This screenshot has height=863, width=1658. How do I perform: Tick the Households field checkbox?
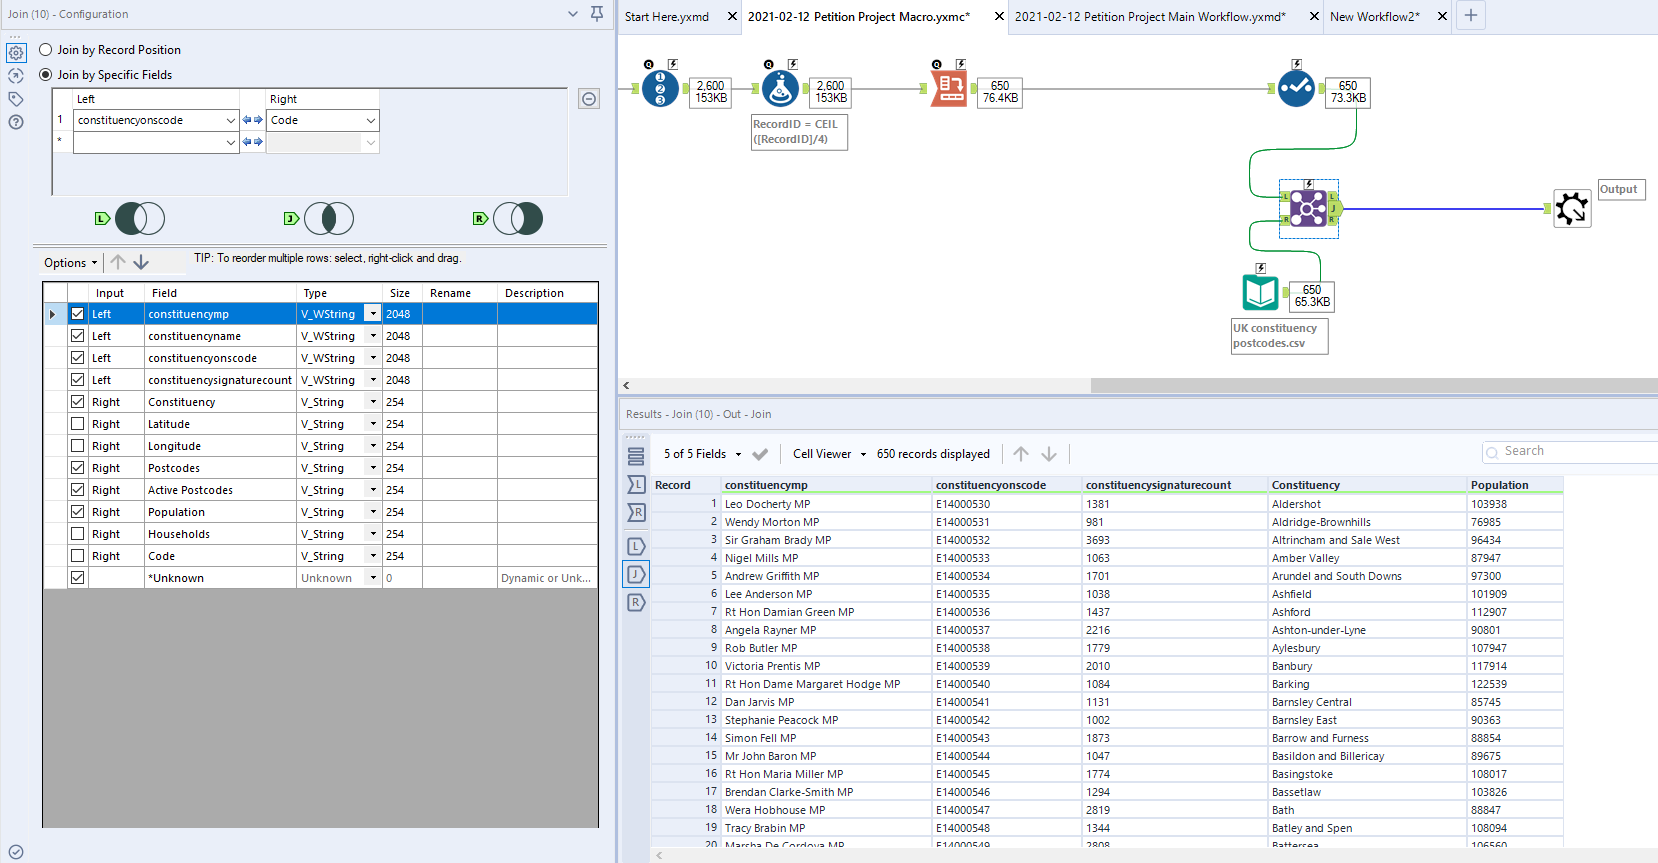[x=77, y=534]
